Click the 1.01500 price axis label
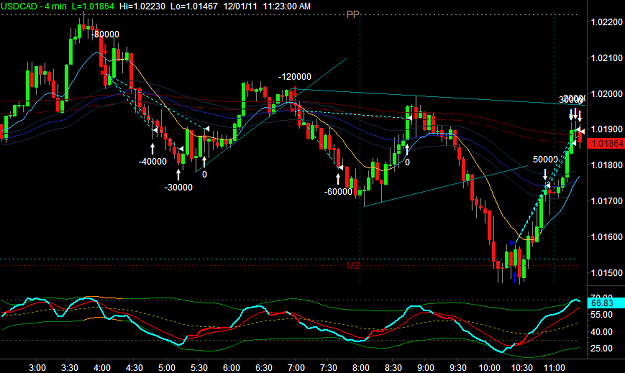 coord(606,273)
